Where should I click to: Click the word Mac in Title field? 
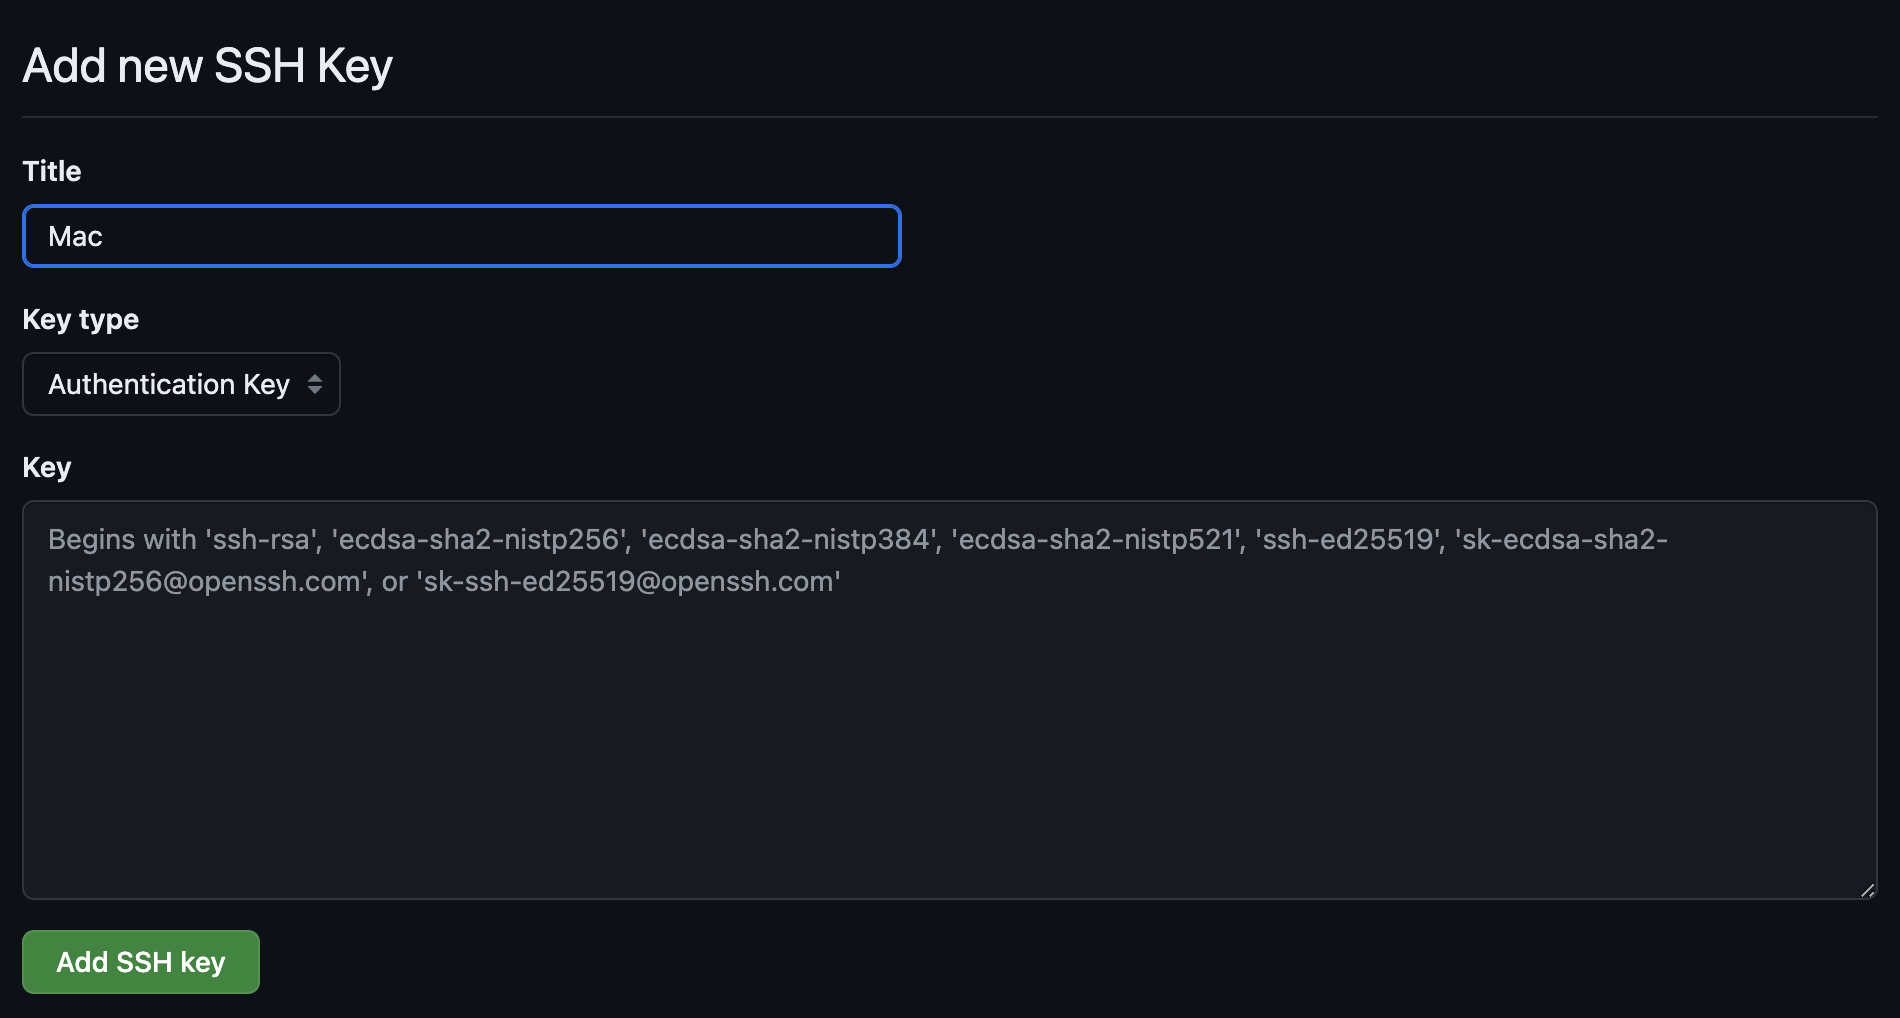click(x=76, y=236)
